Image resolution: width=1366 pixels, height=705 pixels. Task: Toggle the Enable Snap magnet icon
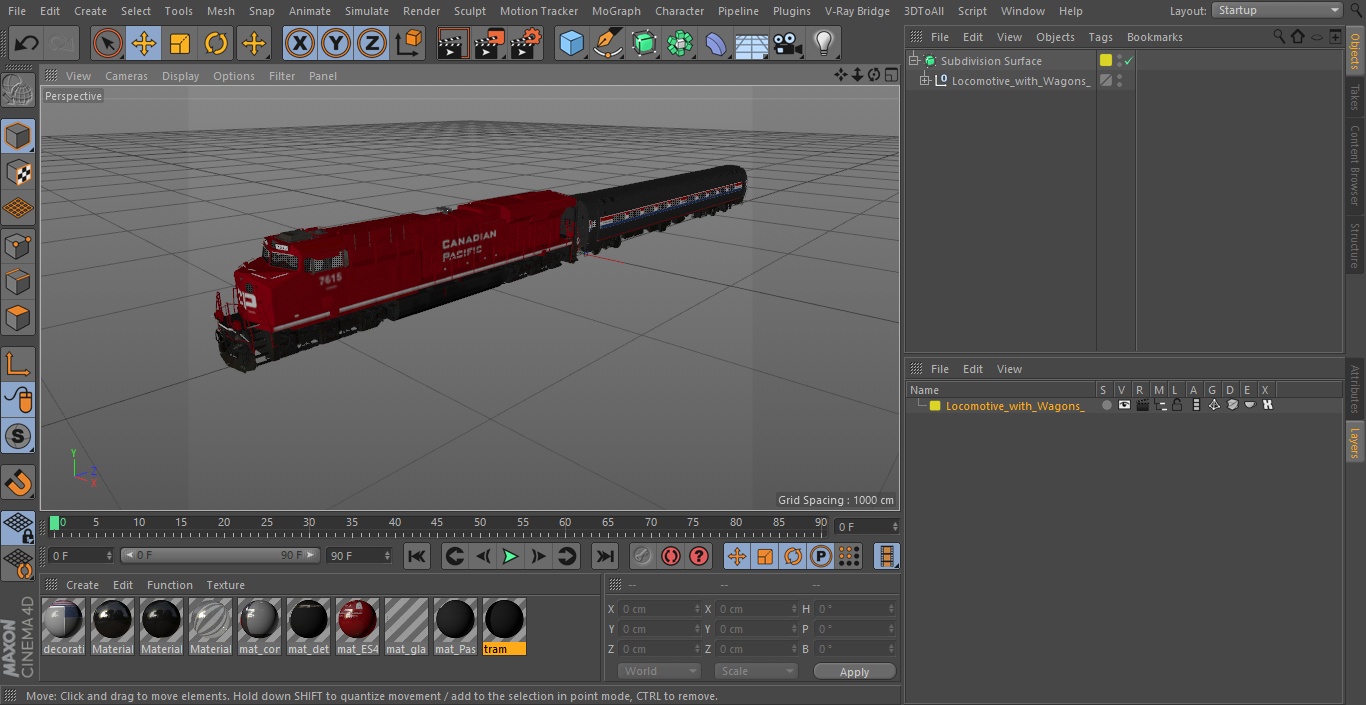pos(18,482)
